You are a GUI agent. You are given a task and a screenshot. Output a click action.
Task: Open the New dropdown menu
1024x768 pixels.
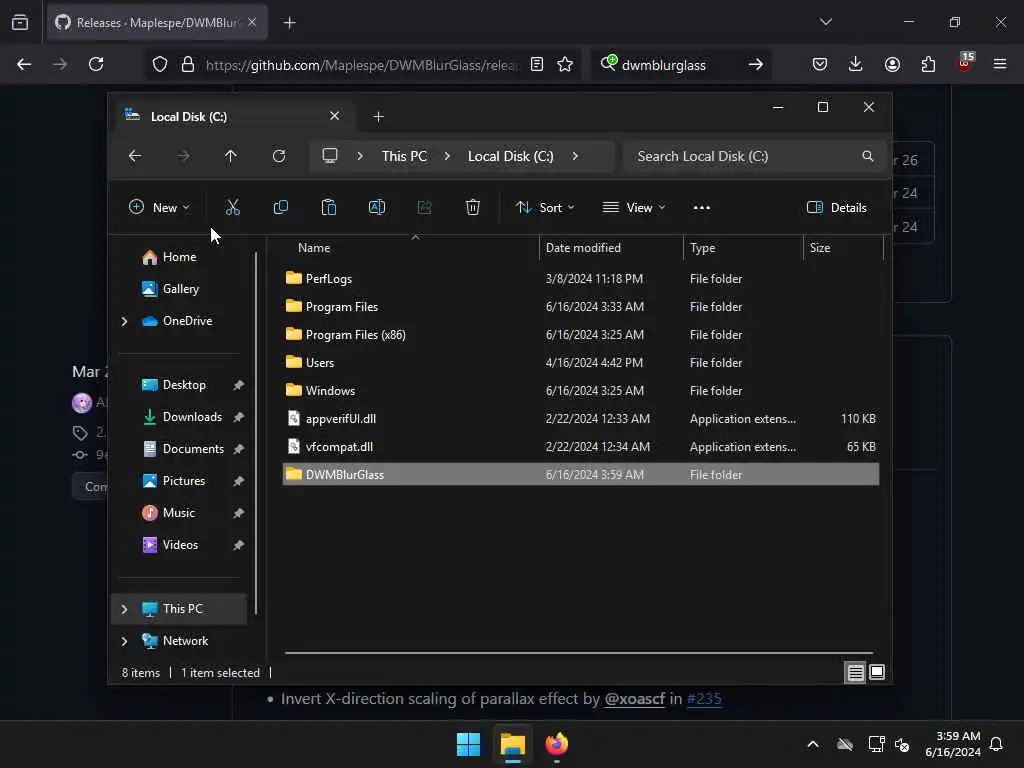159,208
